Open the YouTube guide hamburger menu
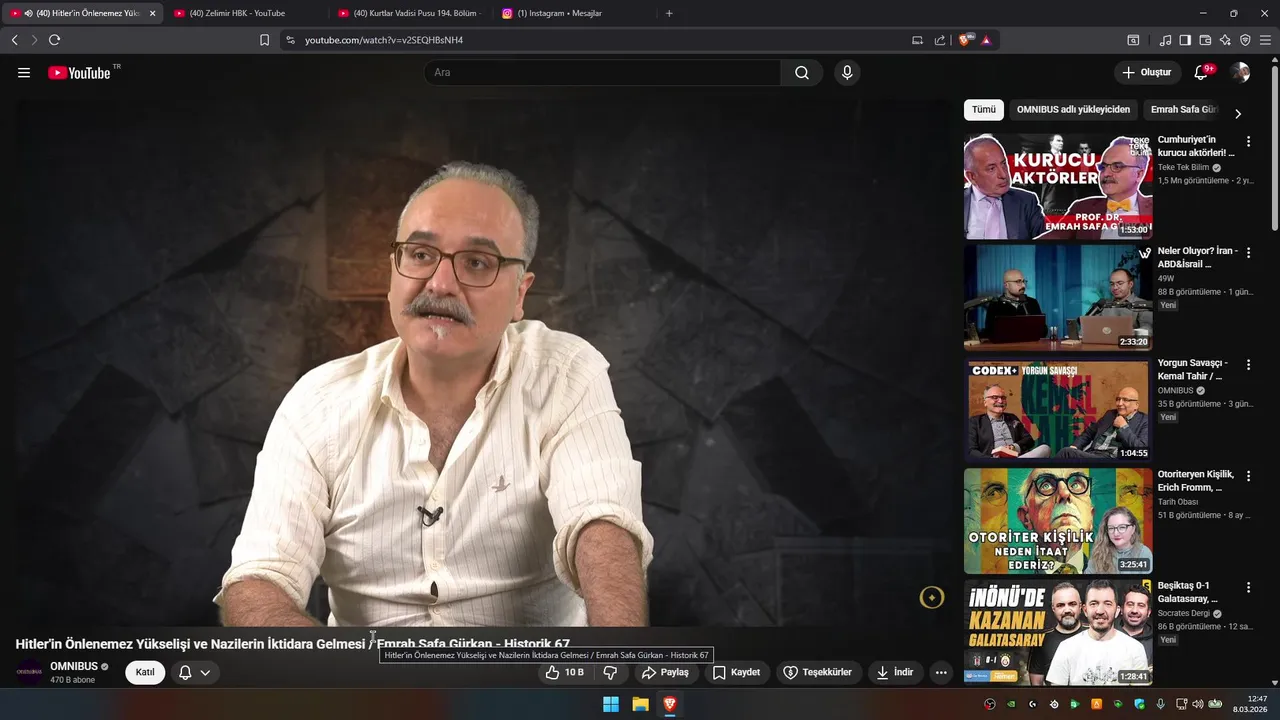Image resolution: width=1280 pixels, height=720 pixels. tap(24, 73)
